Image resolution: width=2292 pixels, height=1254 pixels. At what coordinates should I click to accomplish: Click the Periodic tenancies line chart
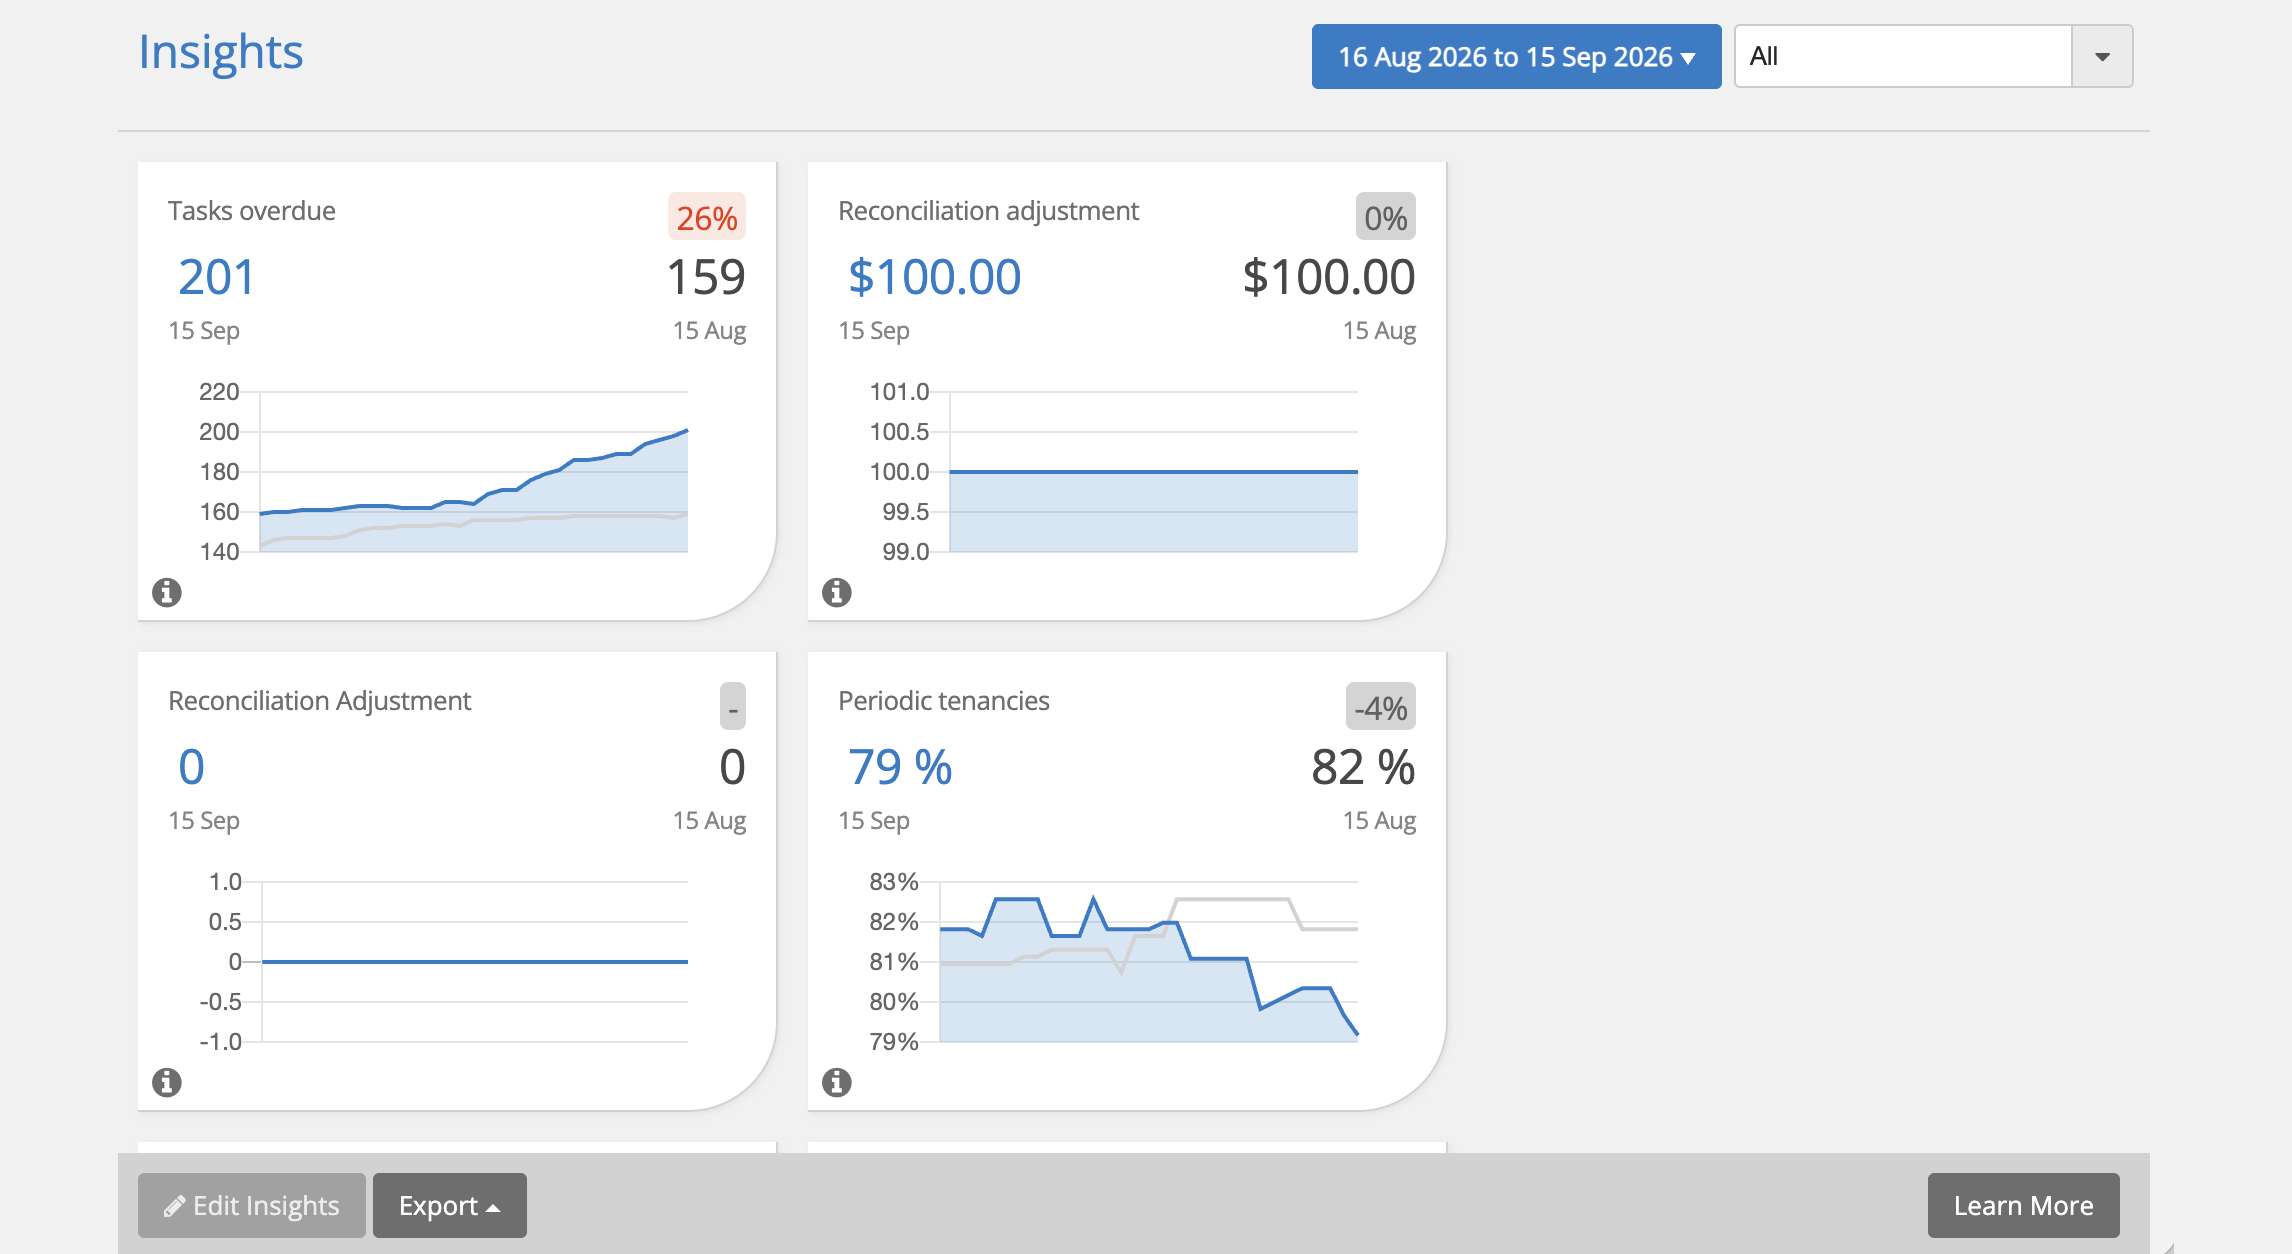point(1114,962)
